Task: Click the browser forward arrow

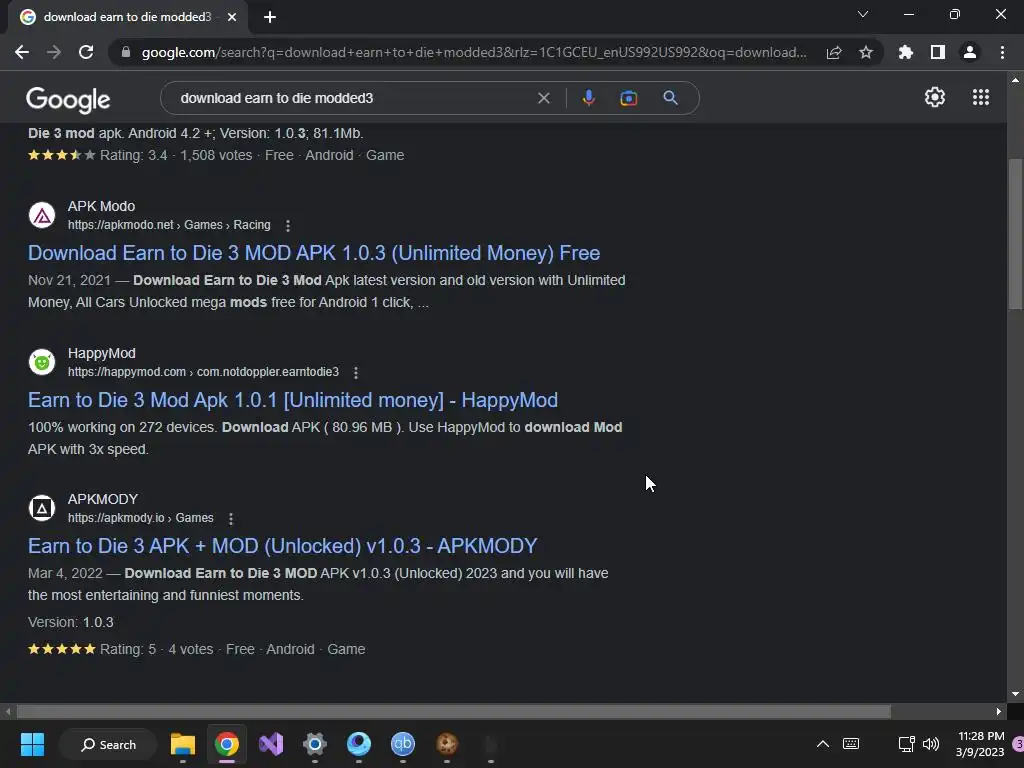Action: (54, 52)
